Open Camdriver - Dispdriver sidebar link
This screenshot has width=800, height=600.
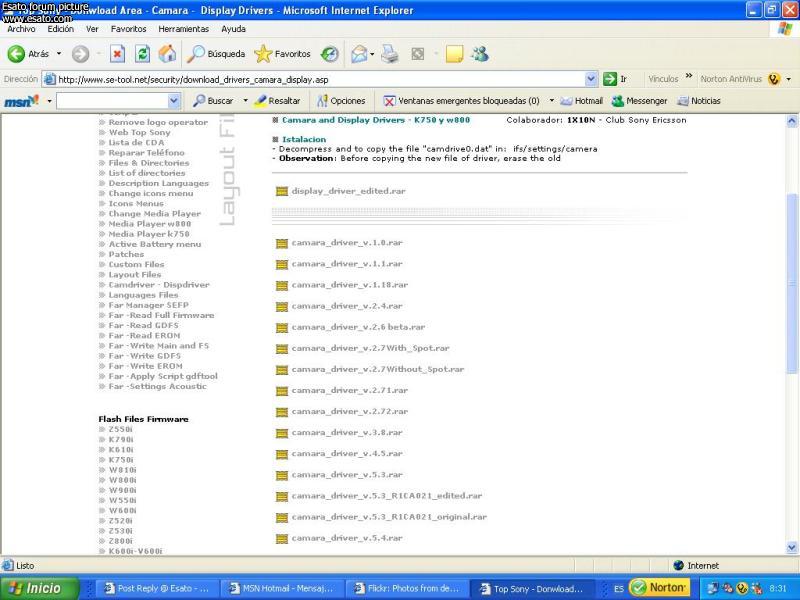tap(159, 285)
